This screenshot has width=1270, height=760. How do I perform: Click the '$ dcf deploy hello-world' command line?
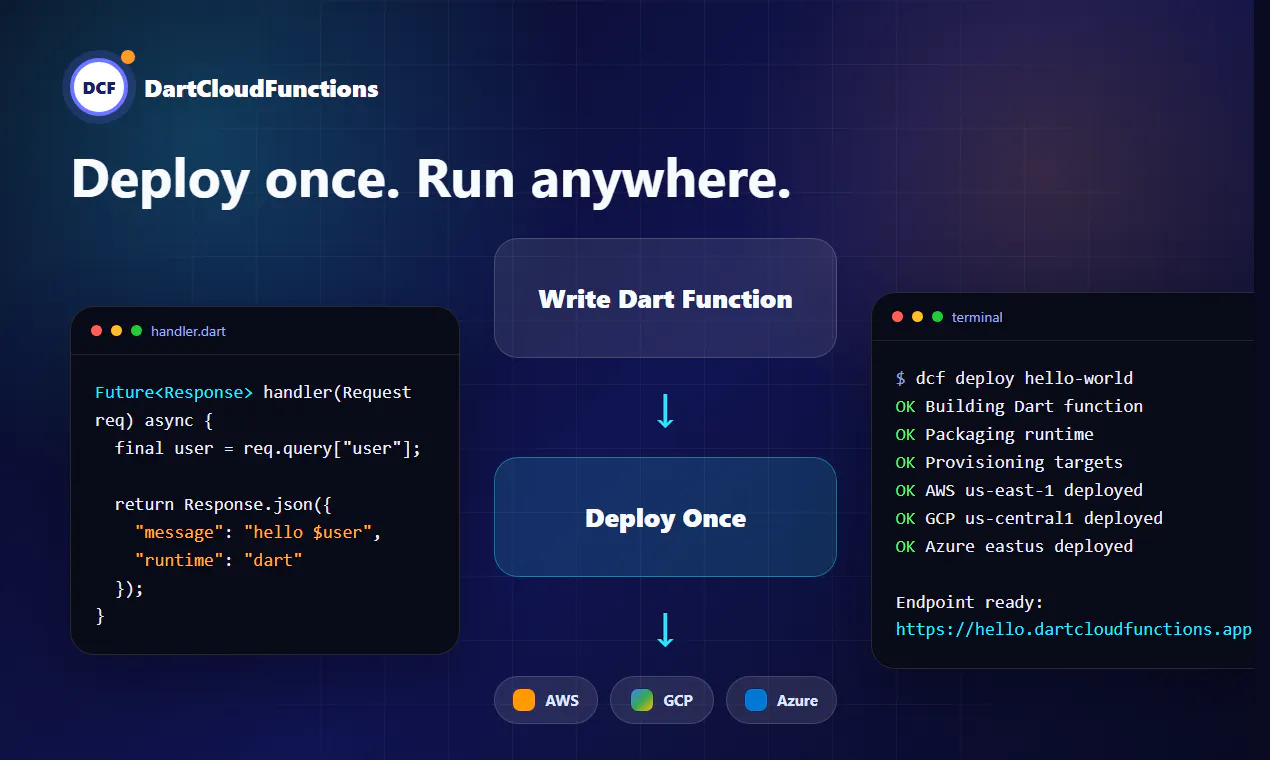(1015, 378)
